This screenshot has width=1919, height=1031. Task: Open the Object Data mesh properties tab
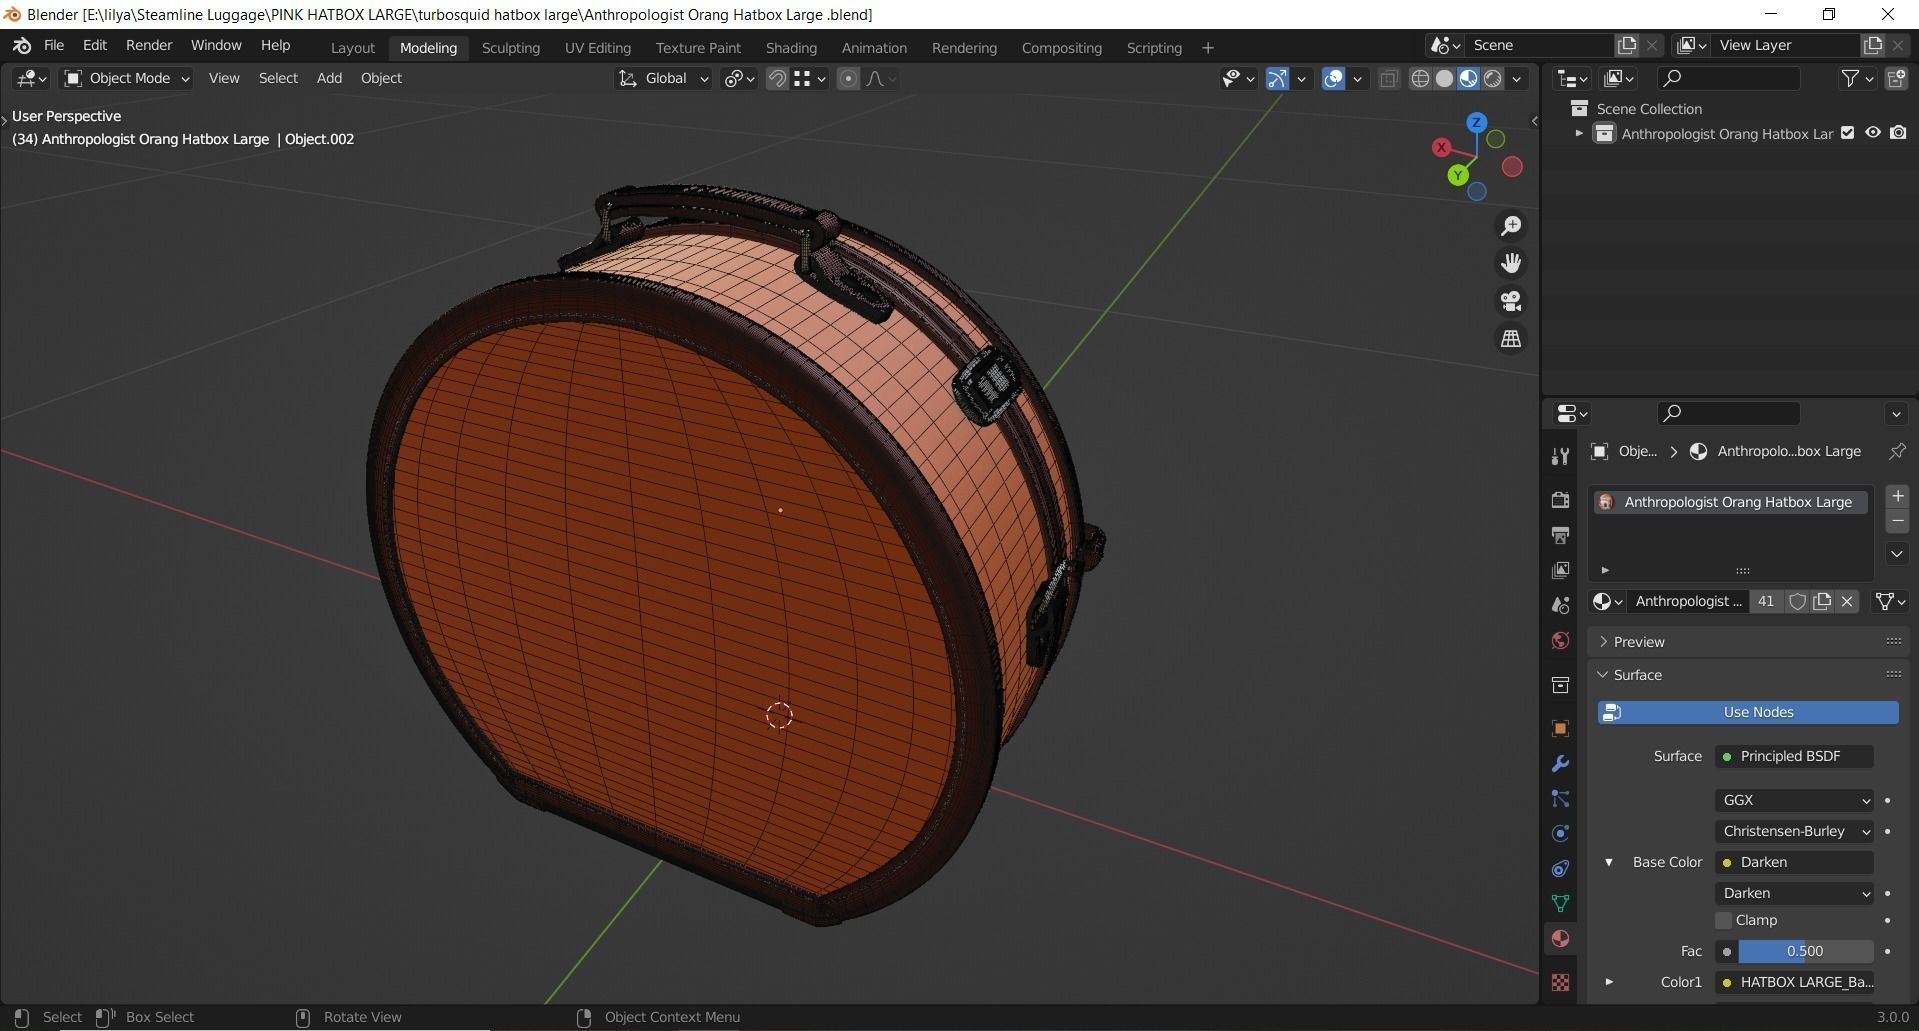(x=1560, y=903)
